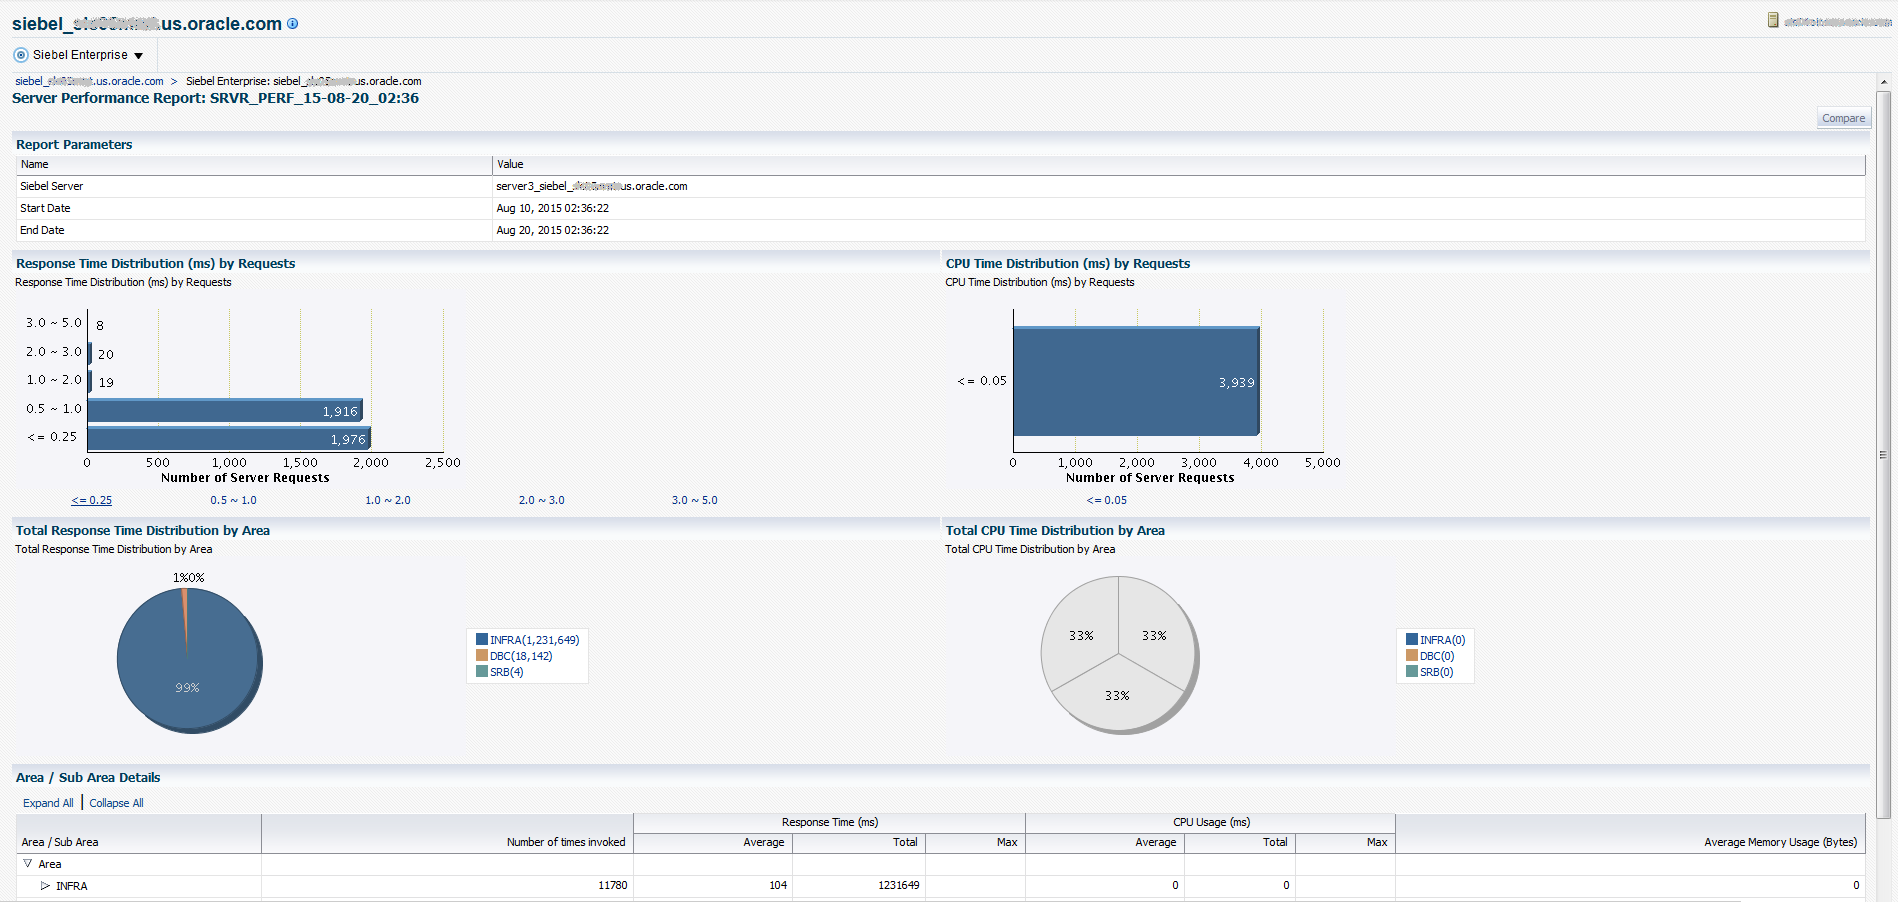Click the server icon in the top-right corner
1898x902 pixels.
[x=1771, y=19]
